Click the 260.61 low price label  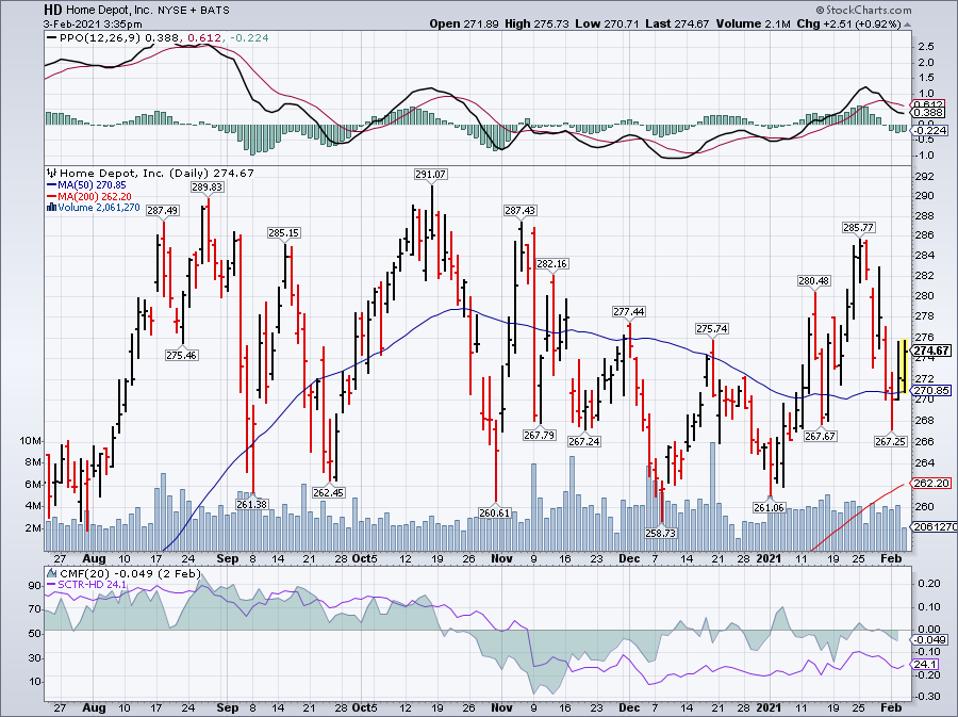click(494, 513)
